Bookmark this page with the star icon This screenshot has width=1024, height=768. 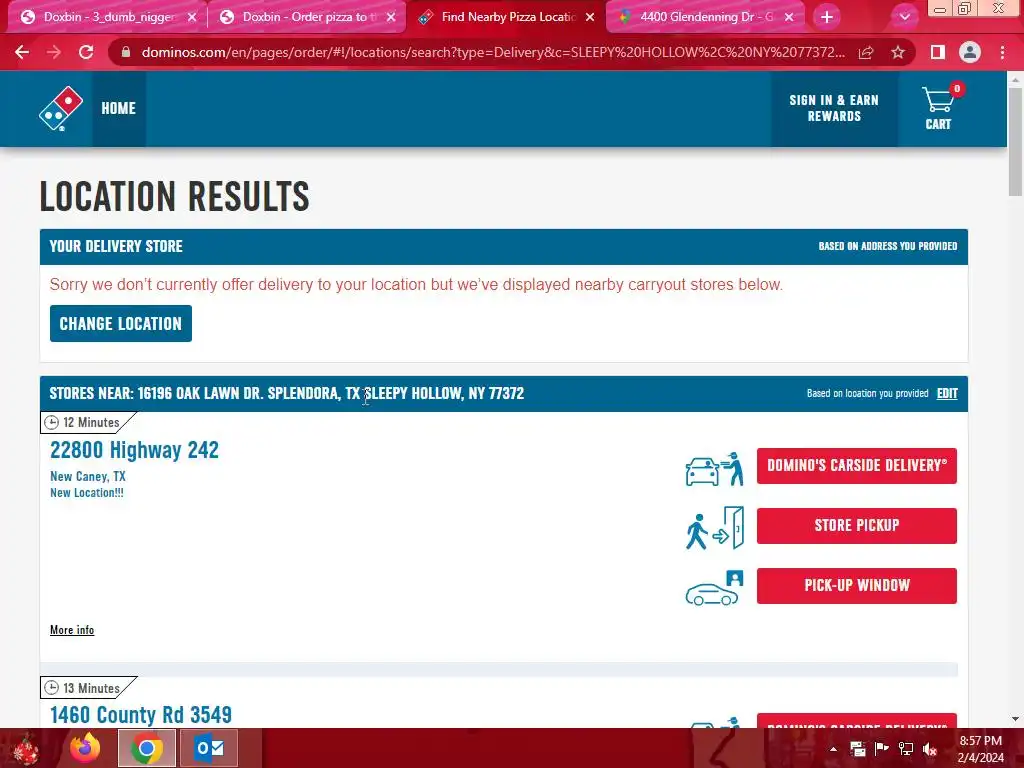click(x=898, y=52)
